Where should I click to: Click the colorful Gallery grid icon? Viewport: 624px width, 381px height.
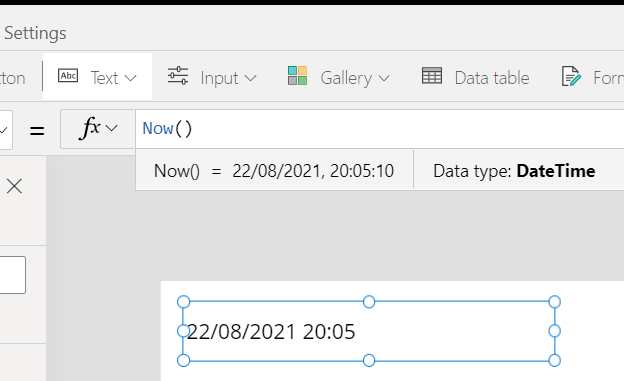297,76
